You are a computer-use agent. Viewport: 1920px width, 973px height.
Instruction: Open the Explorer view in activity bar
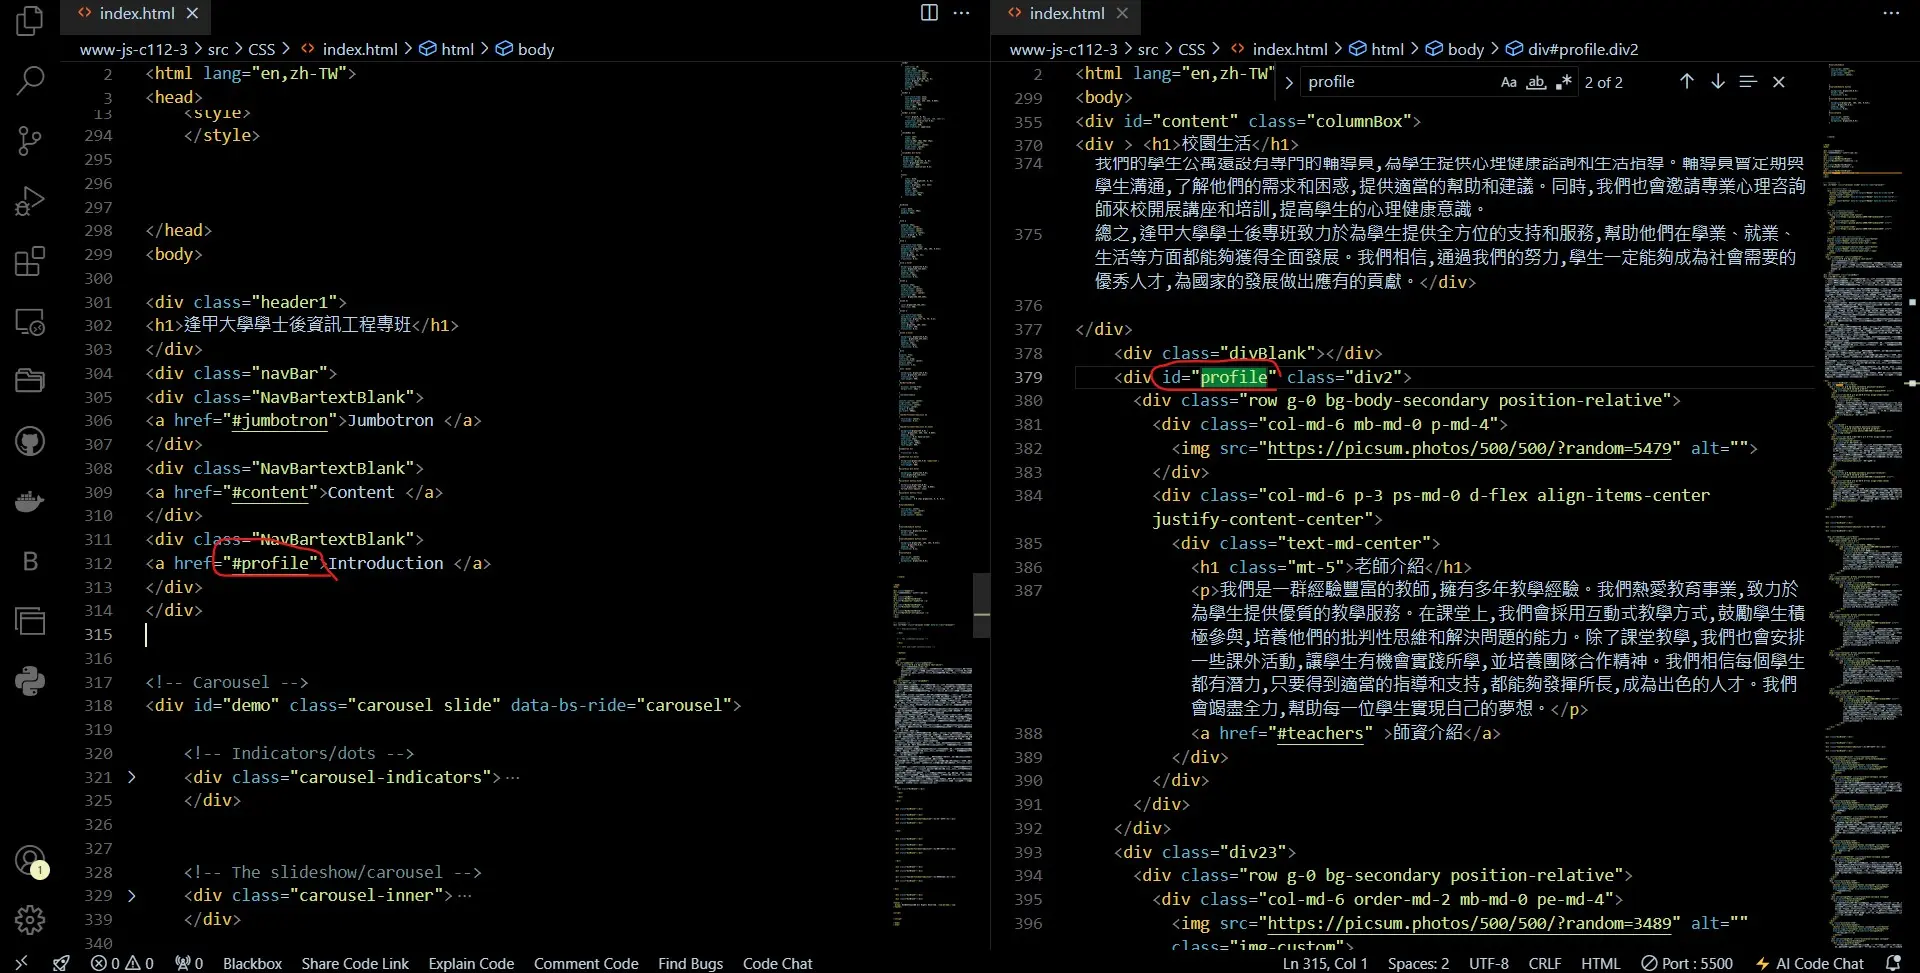(30, 20)
